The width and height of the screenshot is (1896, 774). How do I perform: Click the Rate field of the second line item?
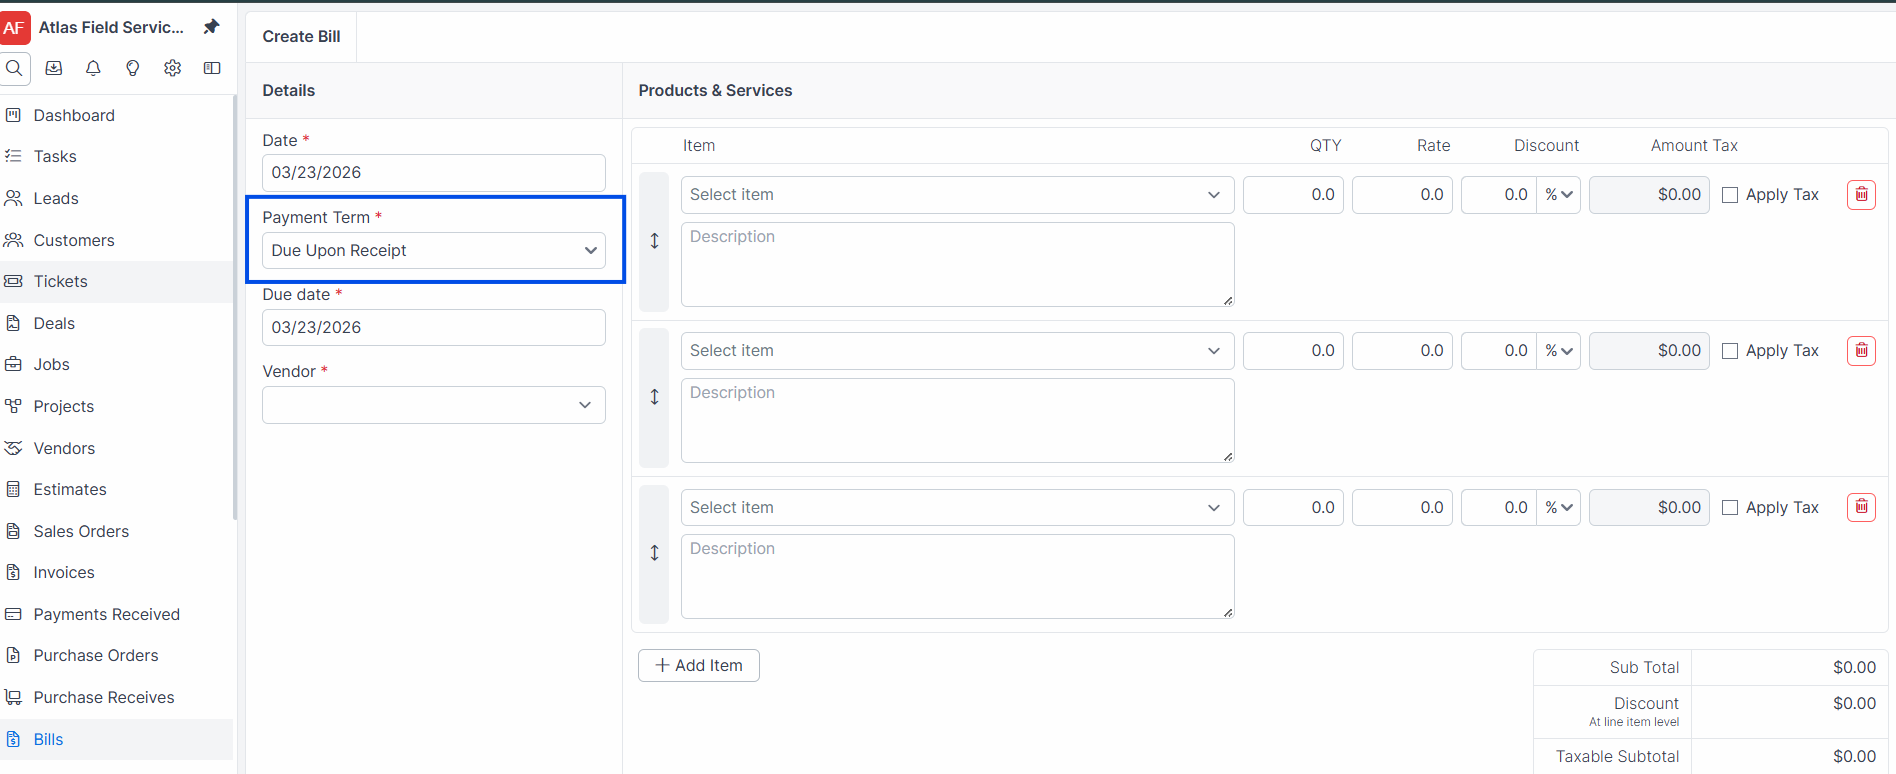click(1402, 351)
